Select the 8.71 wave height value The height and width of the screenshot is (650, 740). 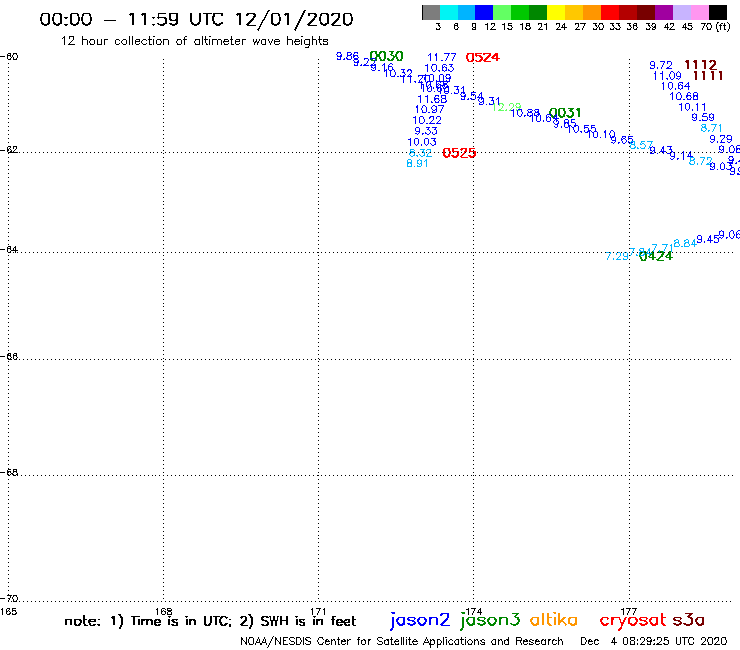(x=711, y=128)
